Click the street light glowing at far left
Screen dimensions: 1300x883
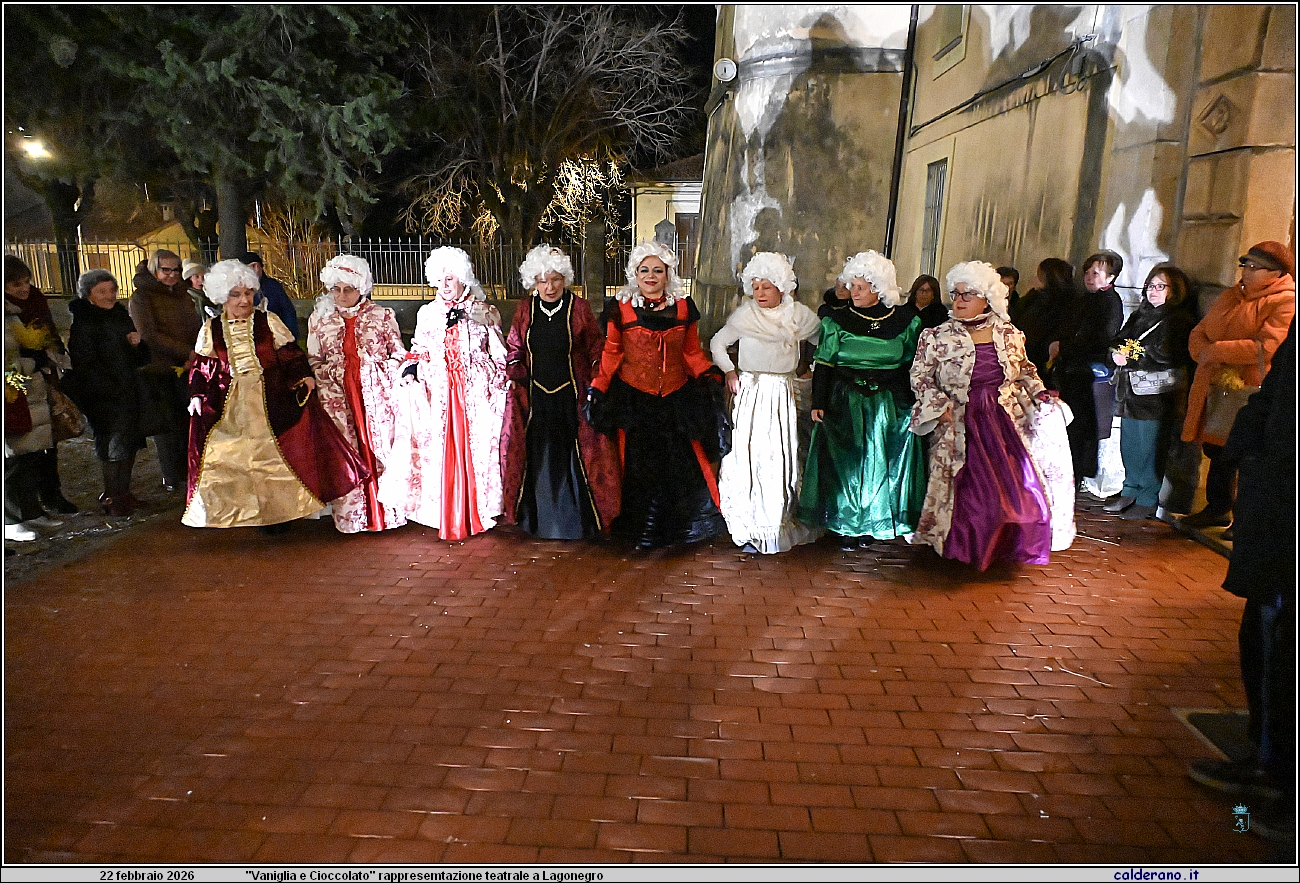(35, 149)
